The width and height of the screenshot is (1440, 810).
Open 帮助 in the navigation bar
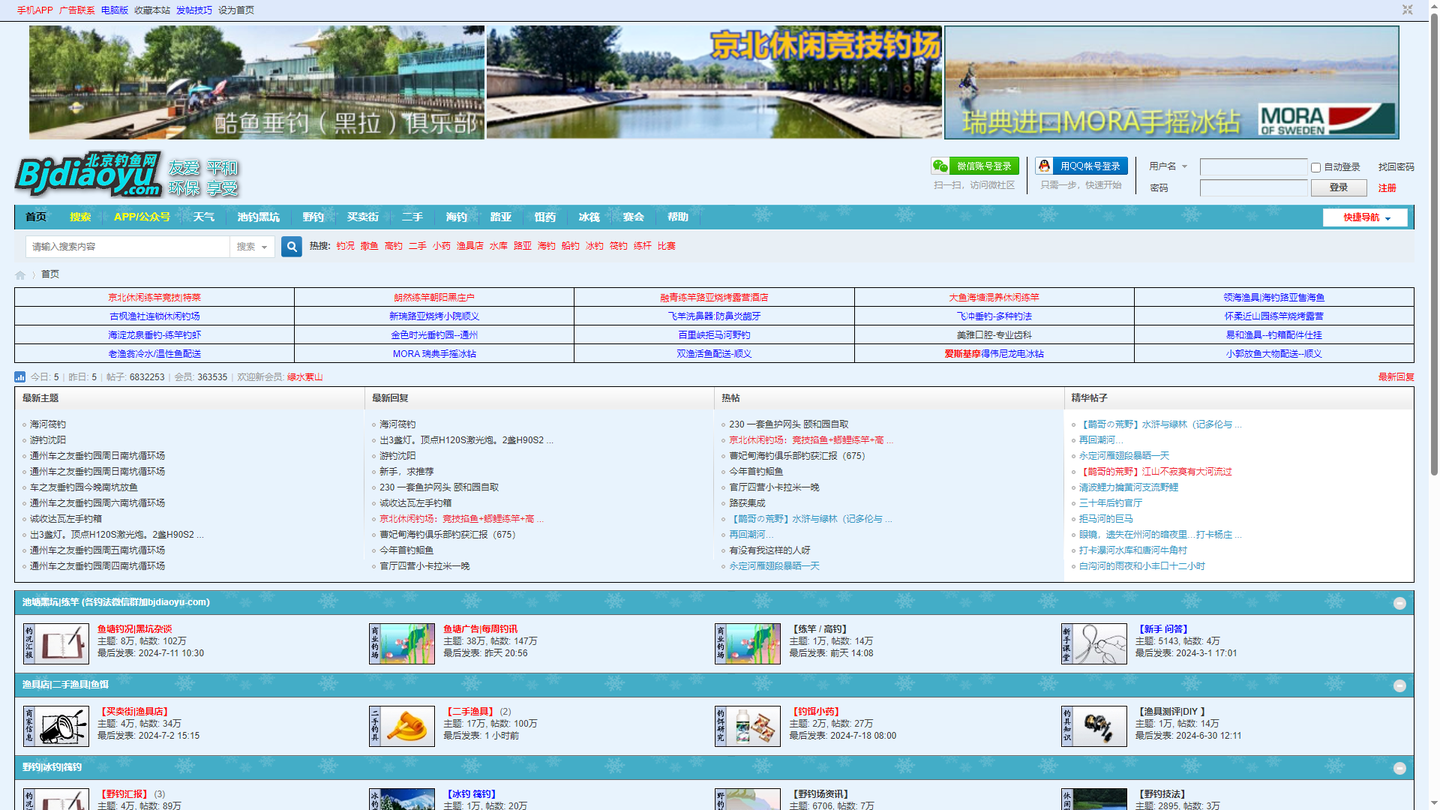pos(678,217)
